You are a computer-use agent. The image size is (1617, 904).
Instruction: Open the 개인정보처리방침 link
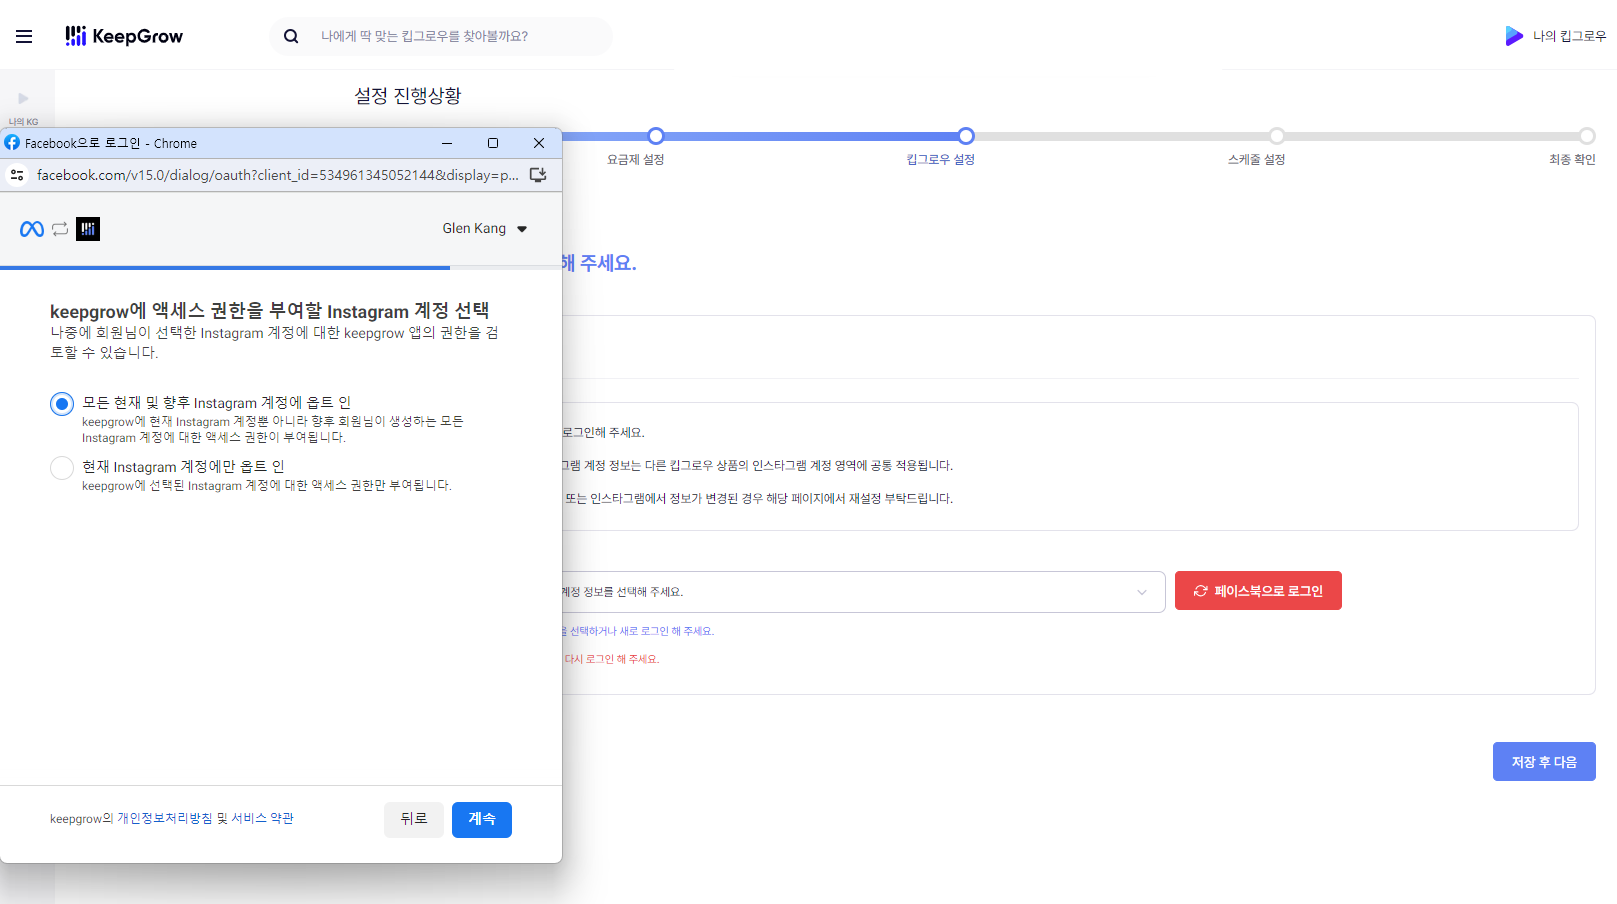(165, 818)
